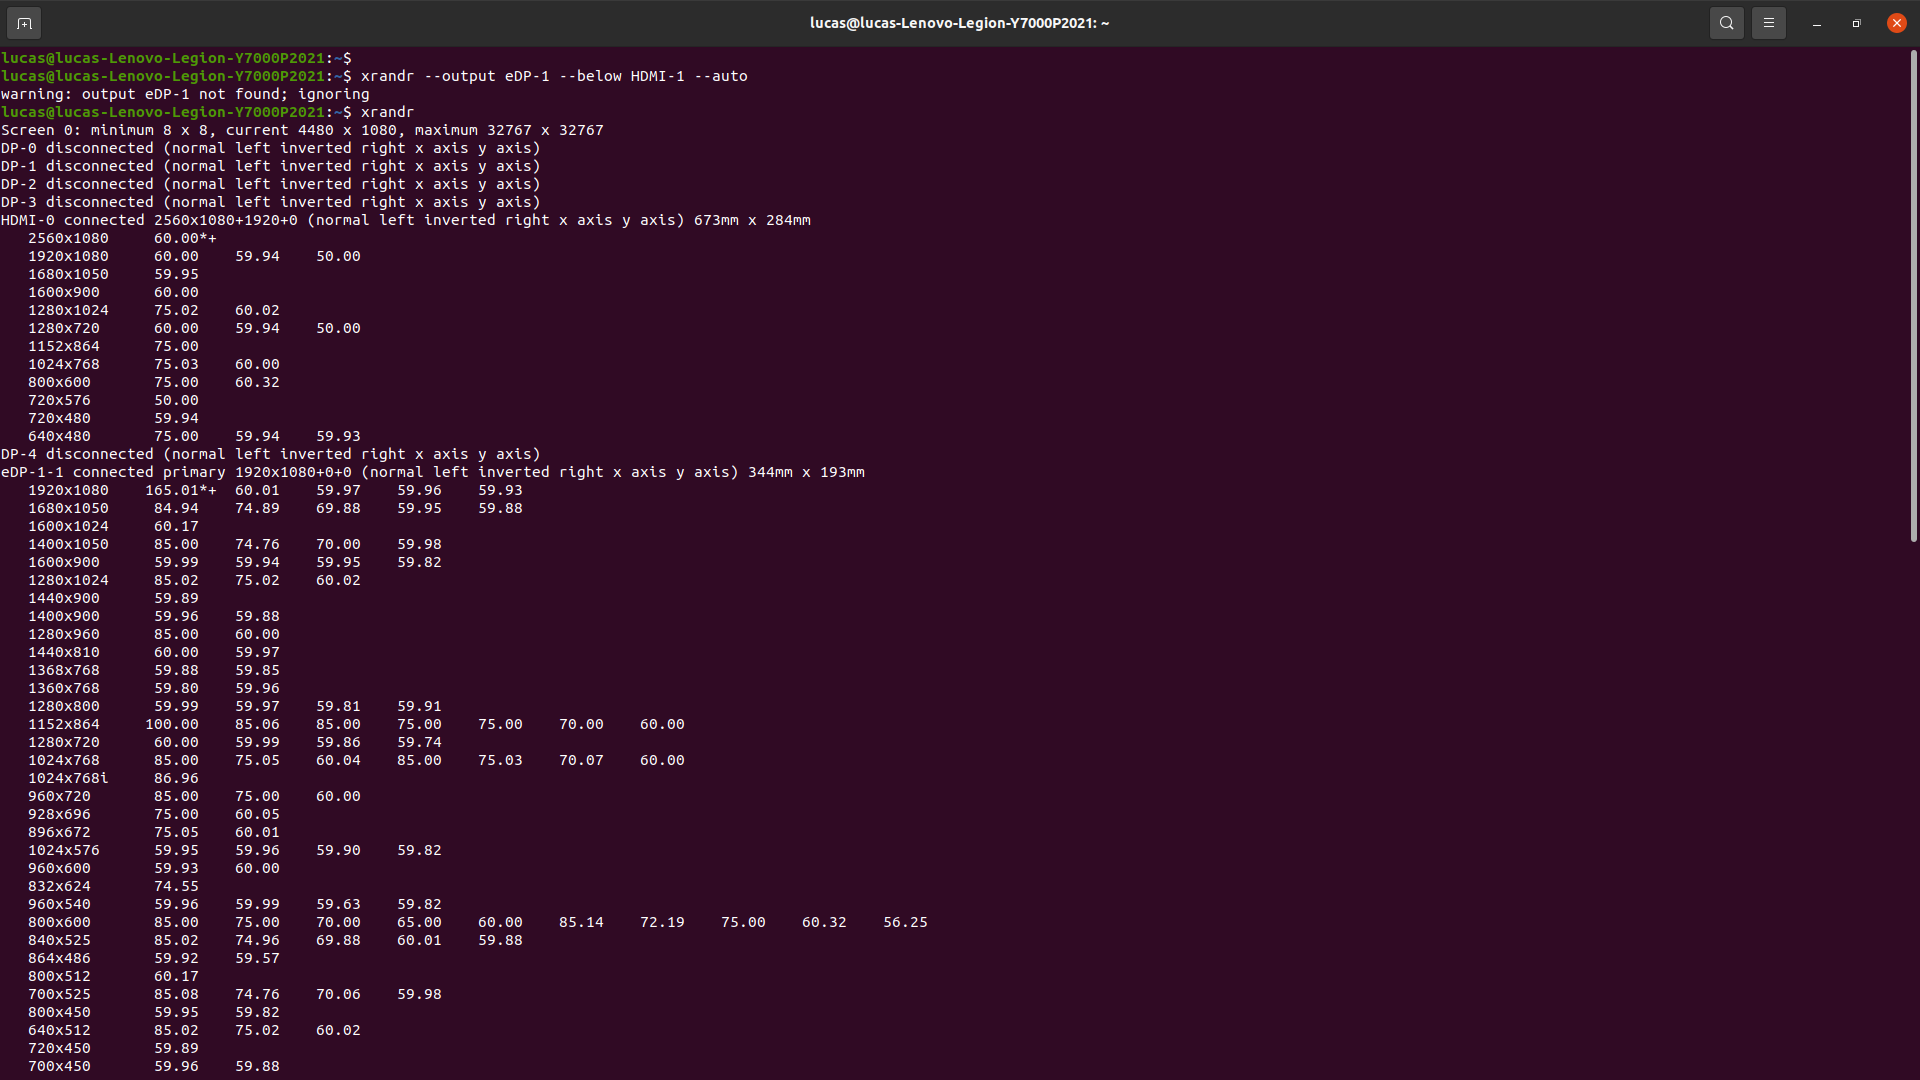1920x1080 pixels.
Task: Click the 2560x1080 resolution entry
Action: pyautogui.click(x=68, y=238)
